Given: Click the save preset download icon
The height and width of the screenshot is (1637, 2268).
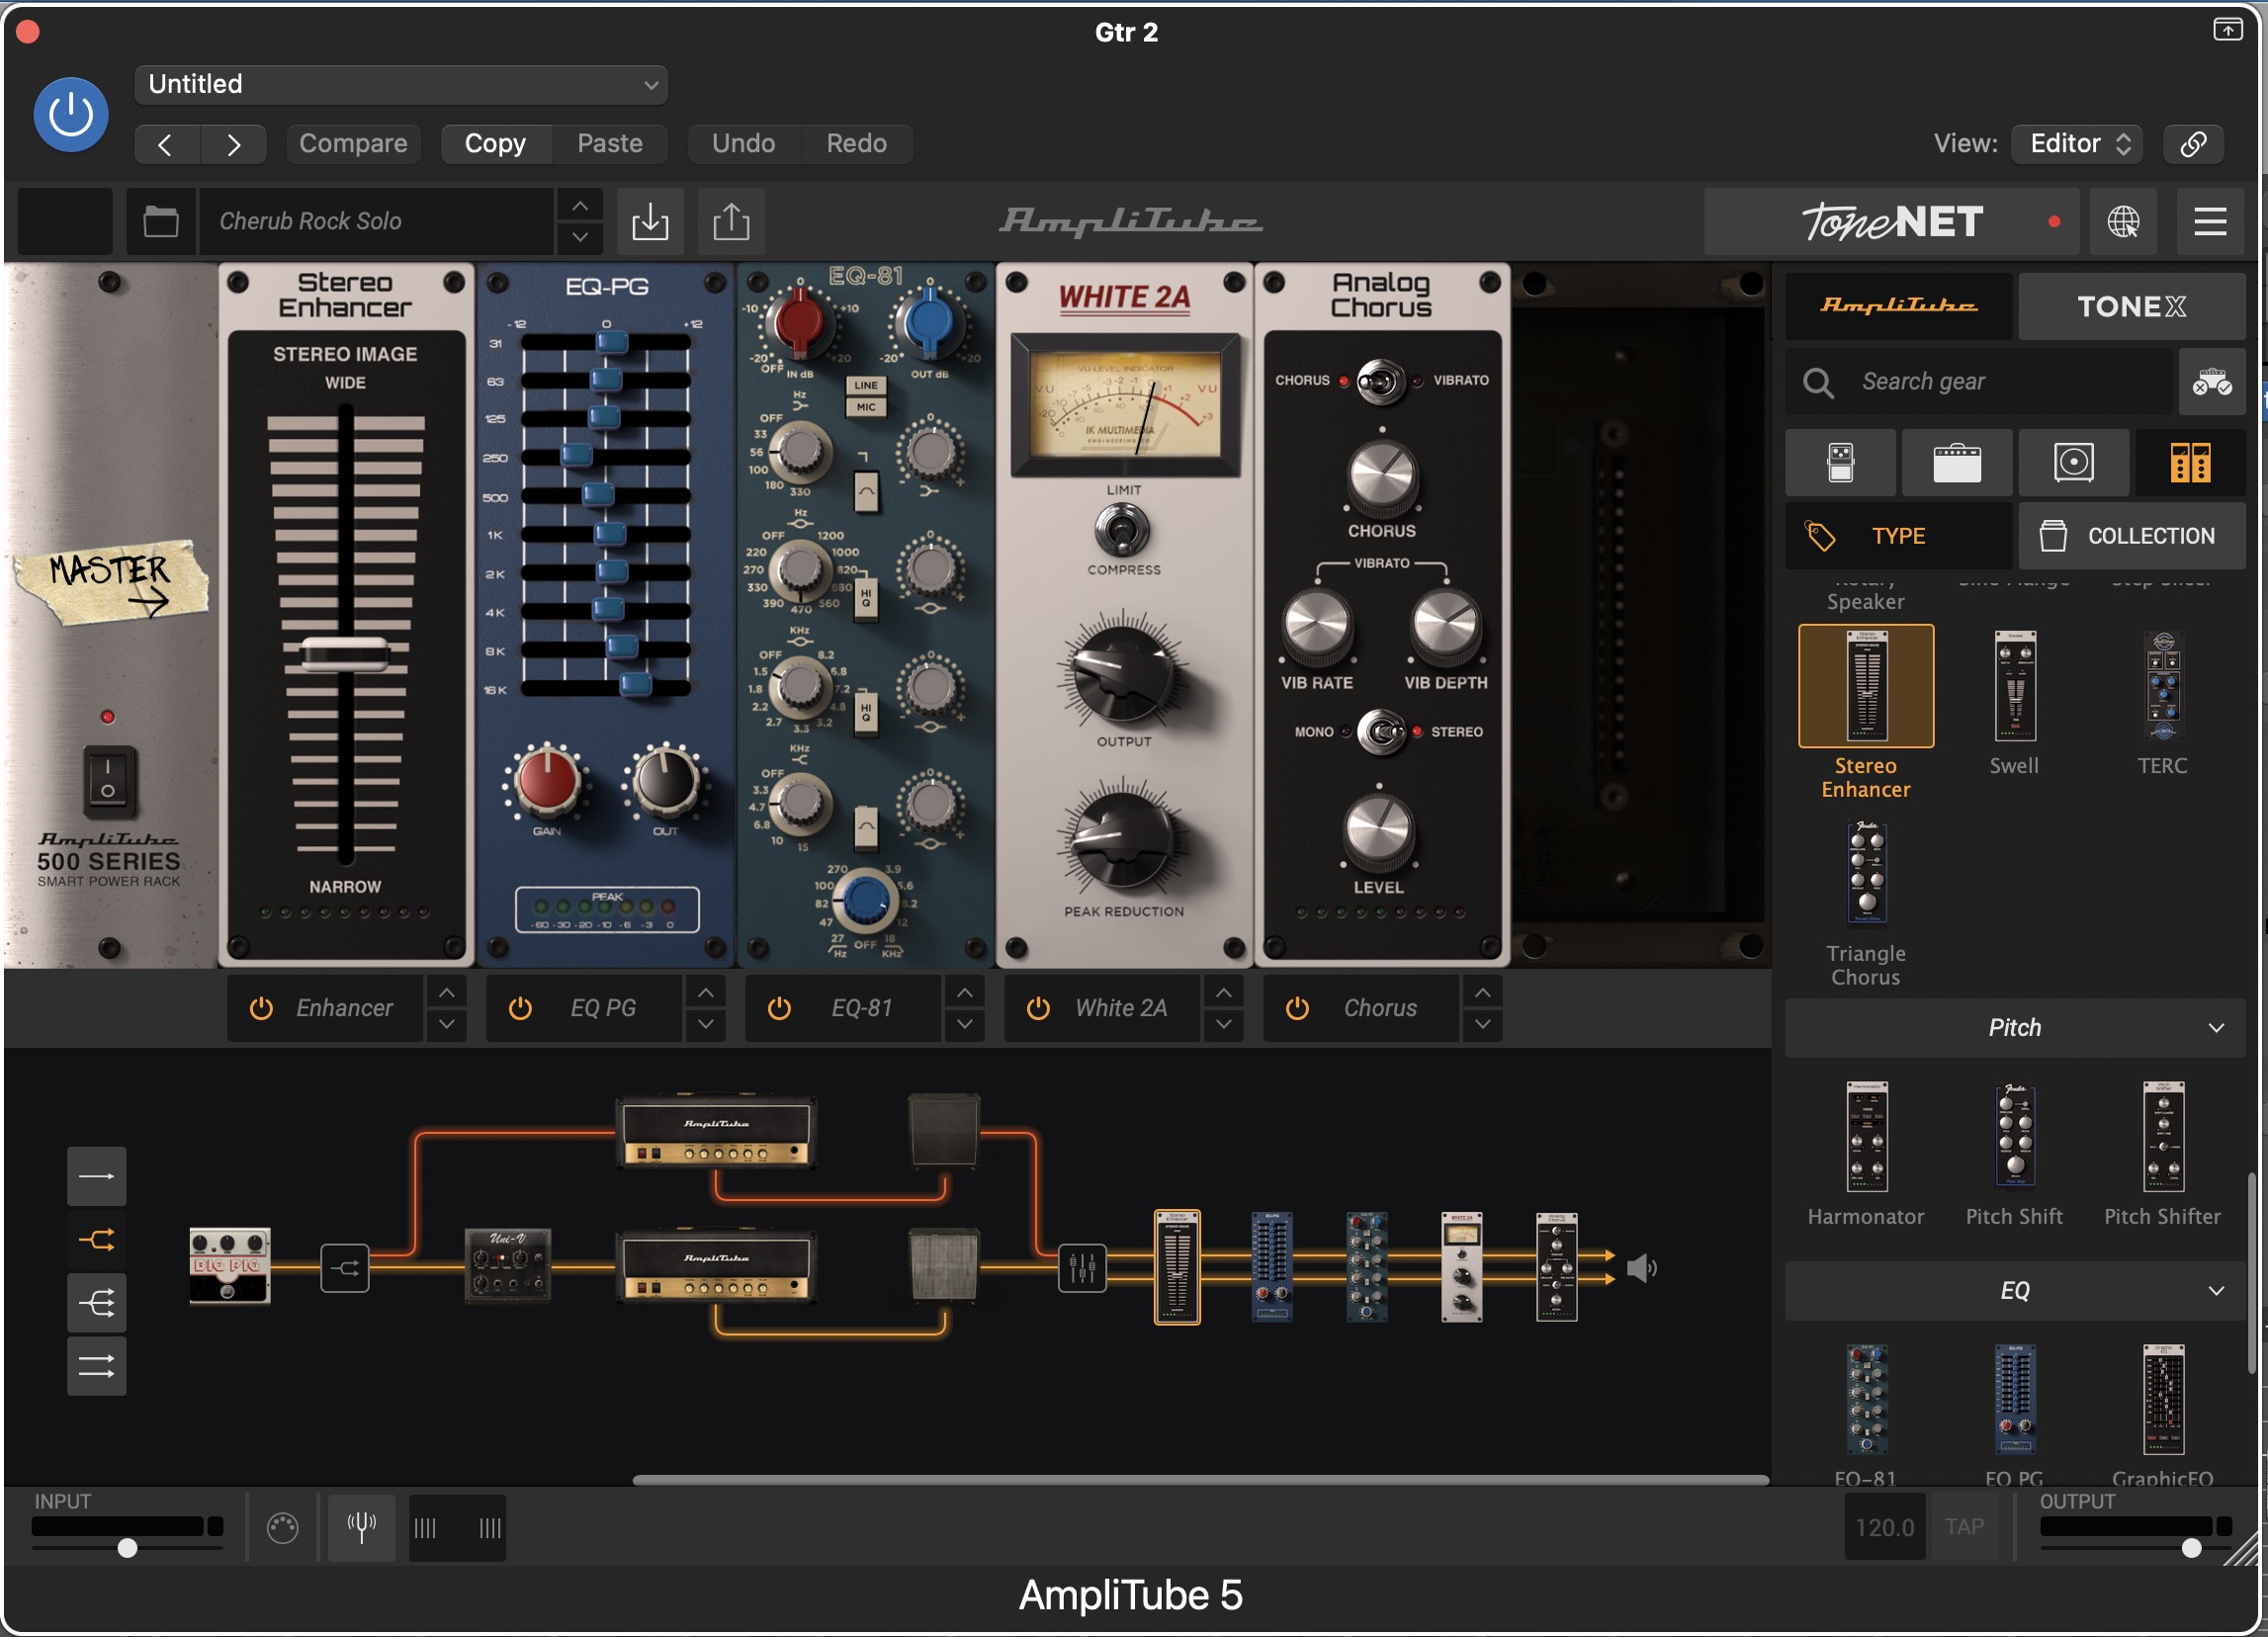Looking at the screenshot, I should [650, 221].
